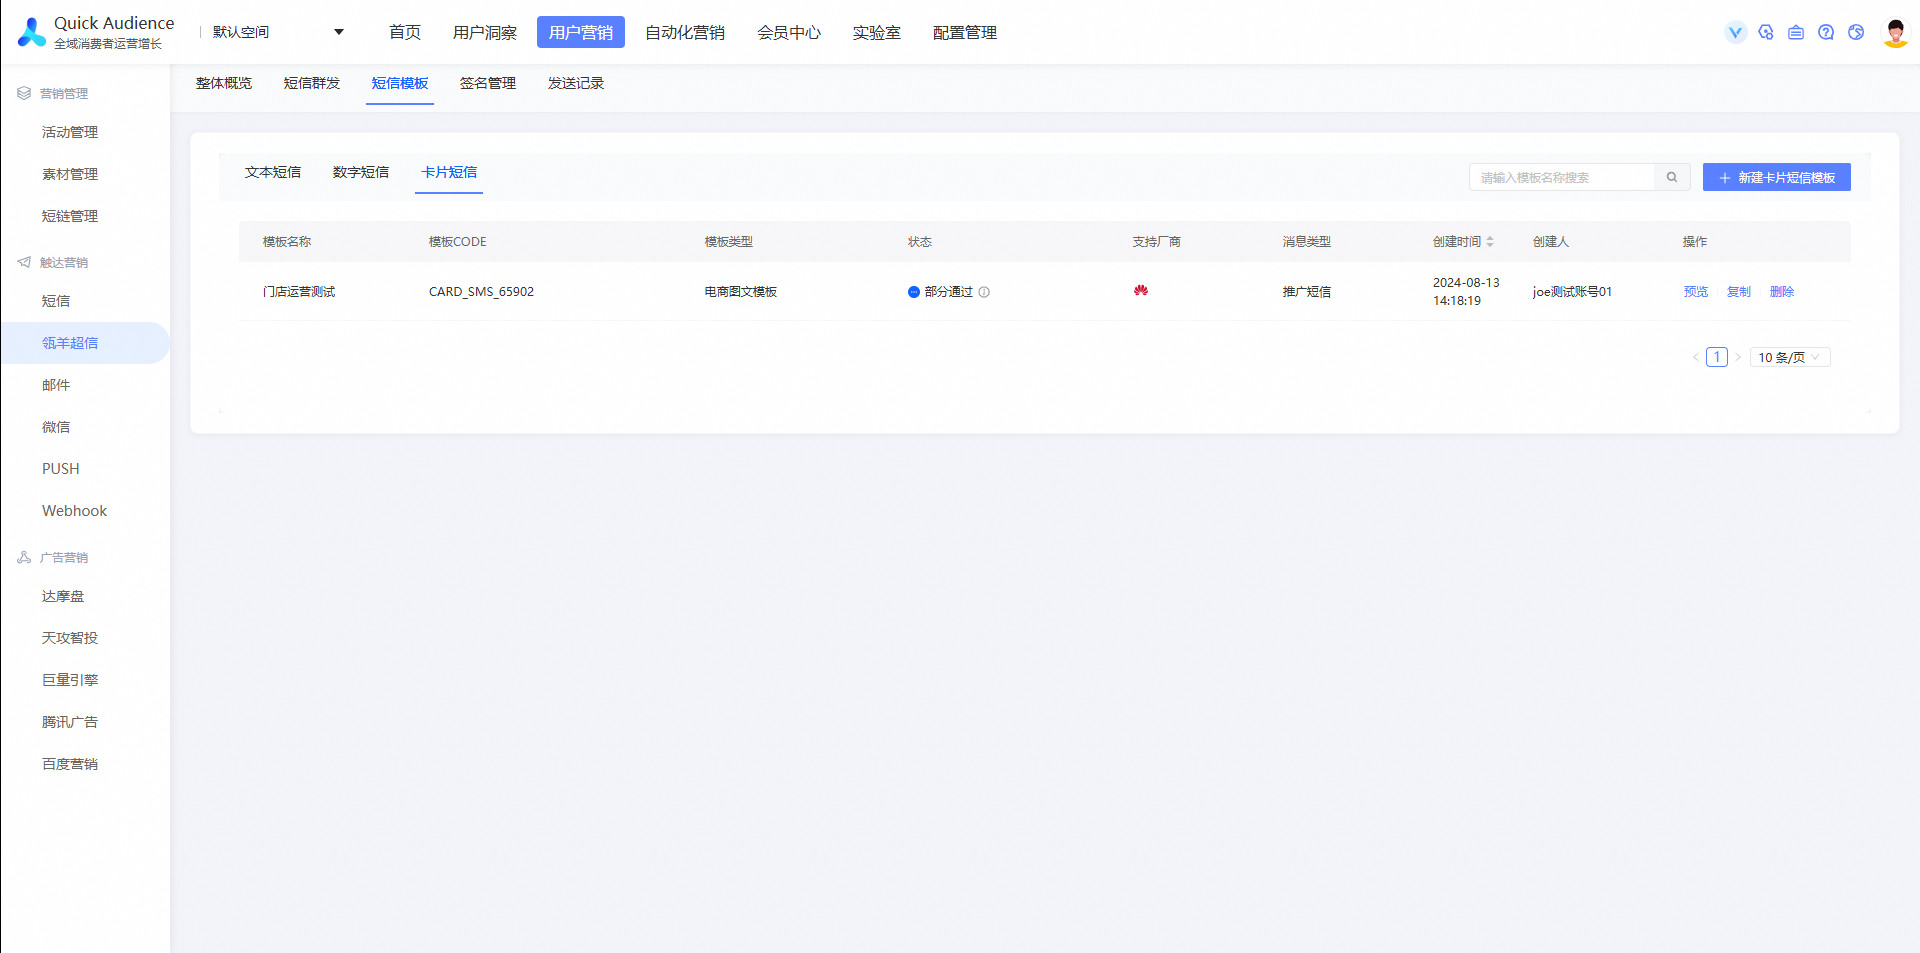Open PUSH in sidebar

pos(61,469)
